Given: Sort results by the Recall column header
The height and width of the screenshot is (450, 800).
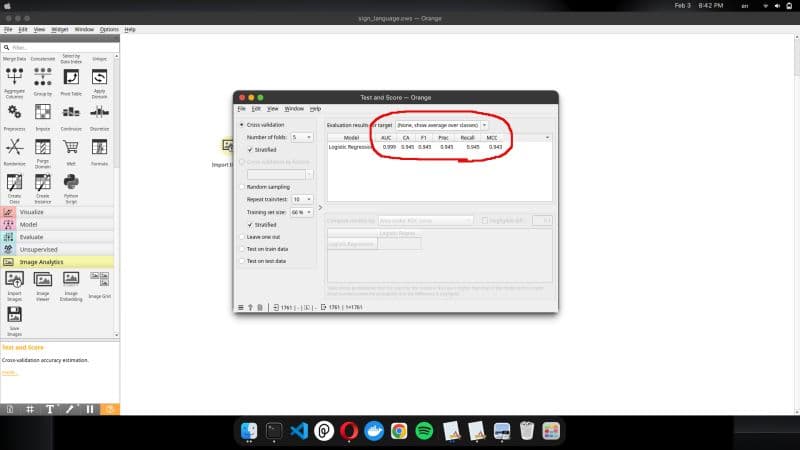Looking at the screenshot, I should point(467,138).
